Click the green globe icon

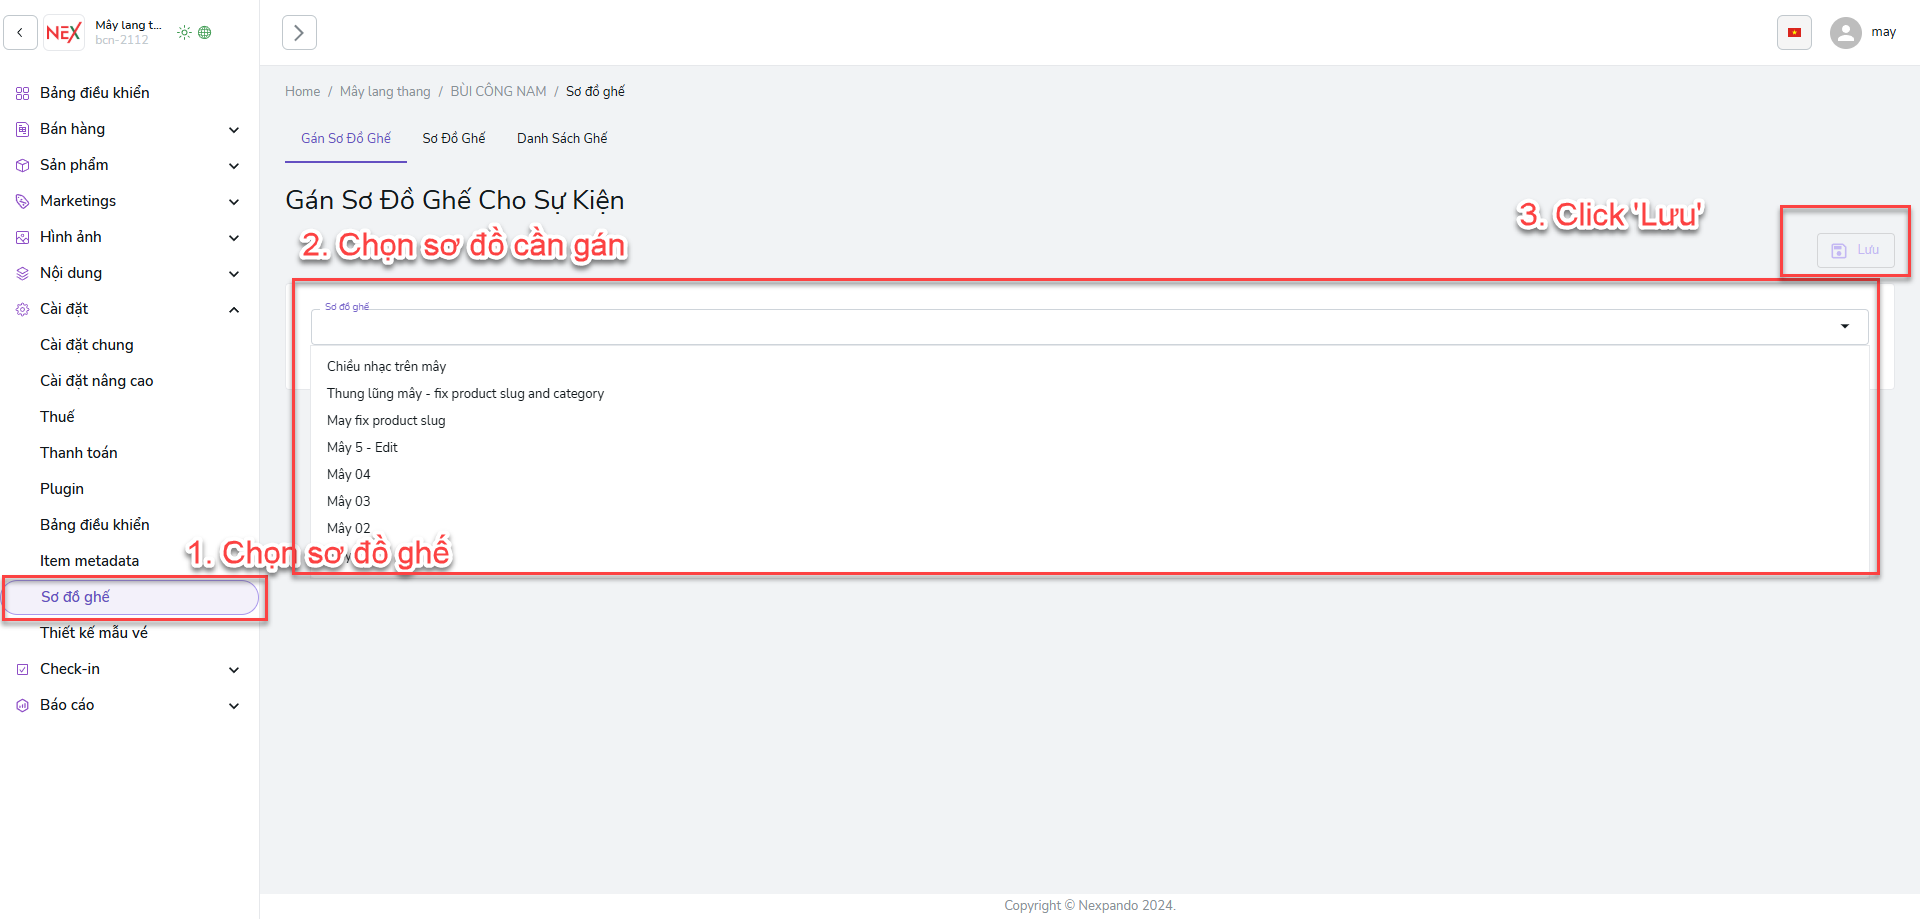205,33
